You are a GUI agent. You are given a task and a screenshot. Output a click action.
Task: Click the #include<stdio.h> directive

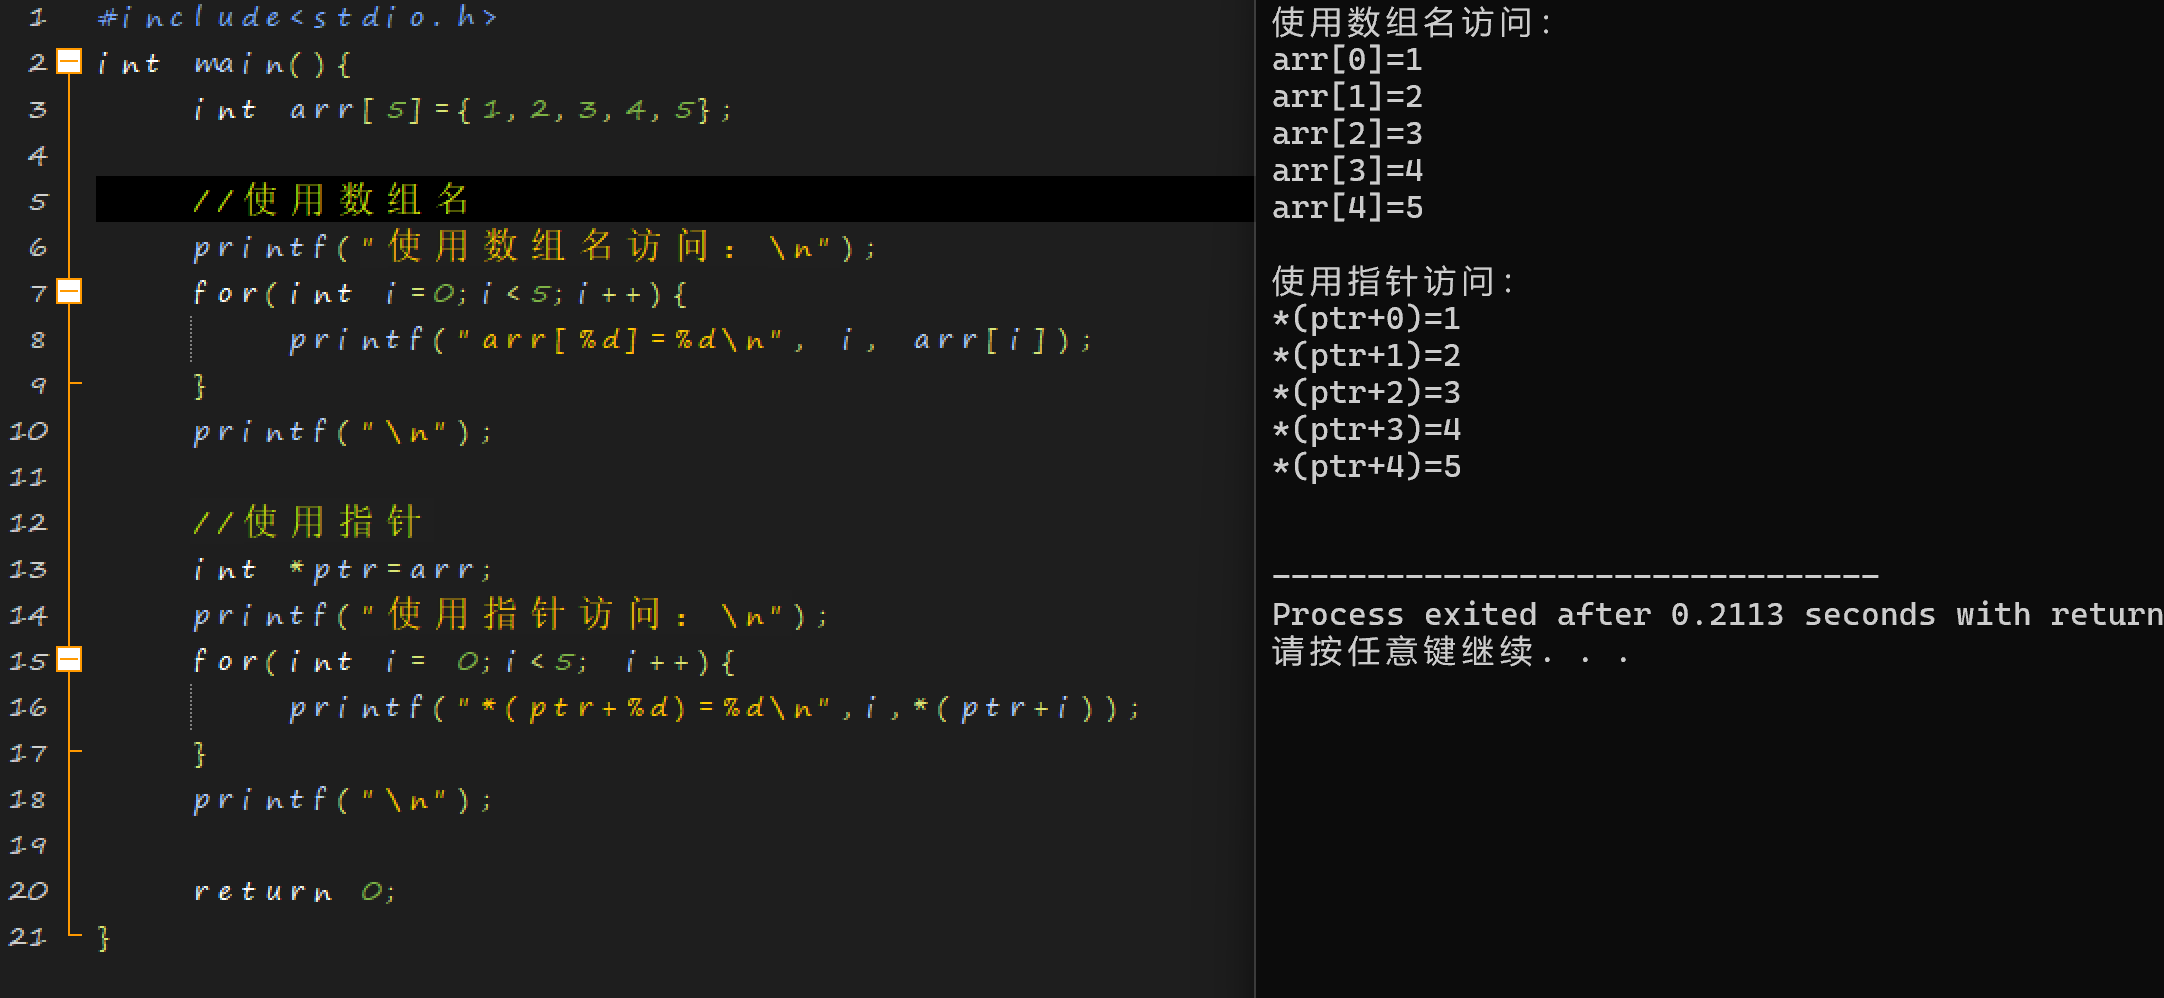coord(298,17)
